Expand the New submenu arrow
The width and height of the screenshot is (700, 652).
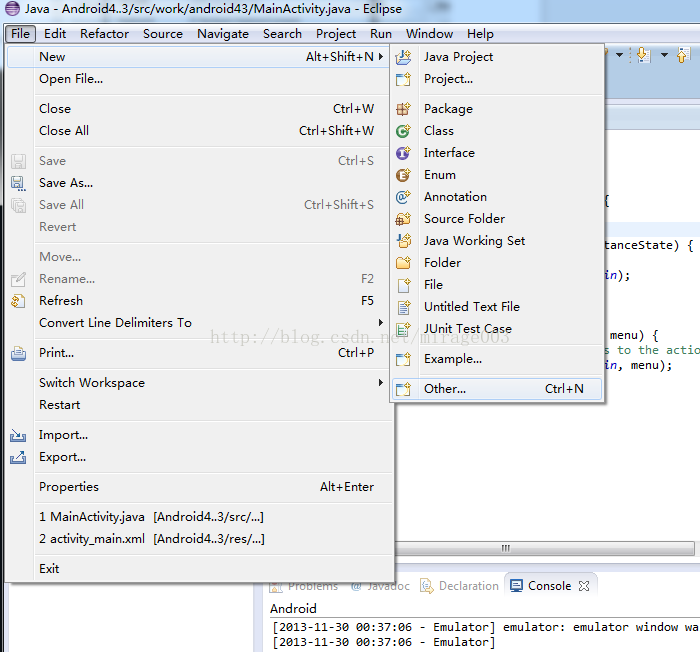[380, 57]
